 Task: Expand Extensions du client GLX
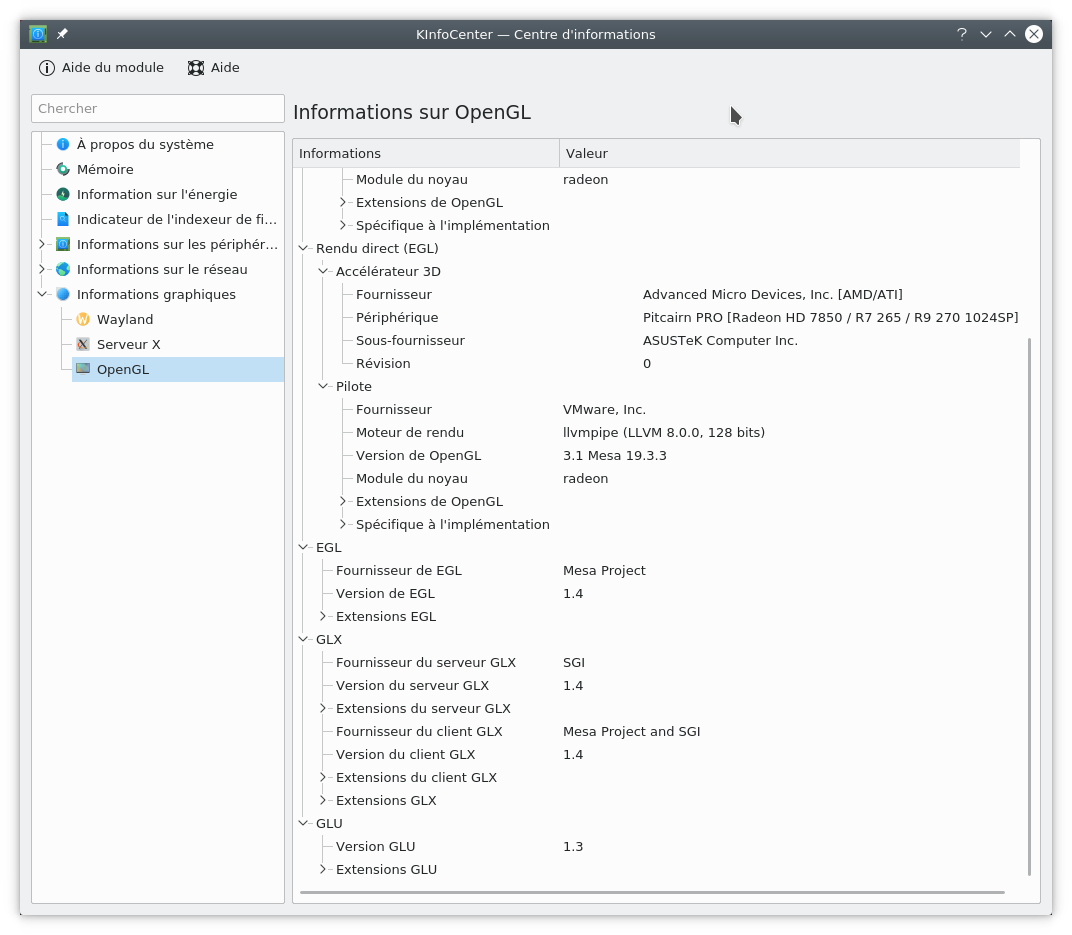323,777
